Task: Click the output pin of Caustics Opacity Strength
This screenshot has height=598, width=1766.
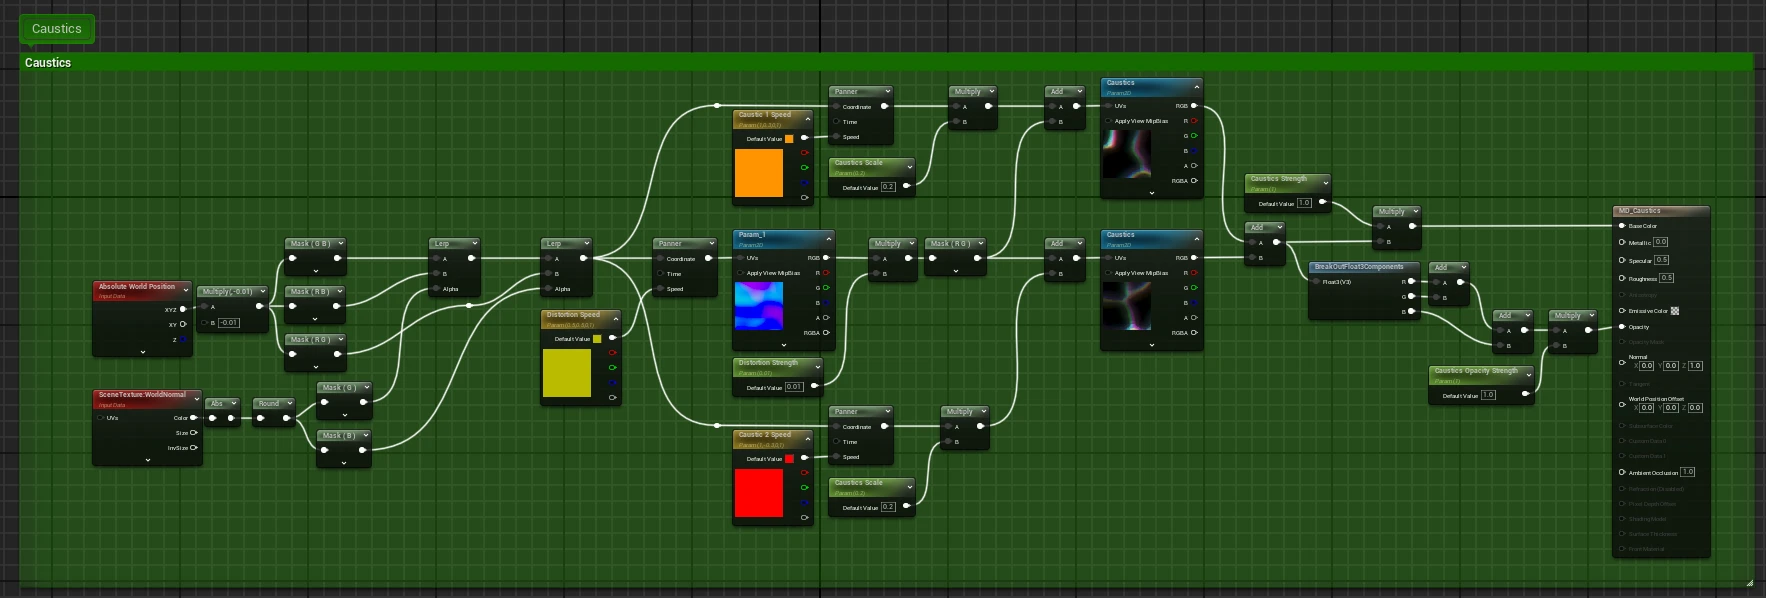Action: tap(1525, 394)
